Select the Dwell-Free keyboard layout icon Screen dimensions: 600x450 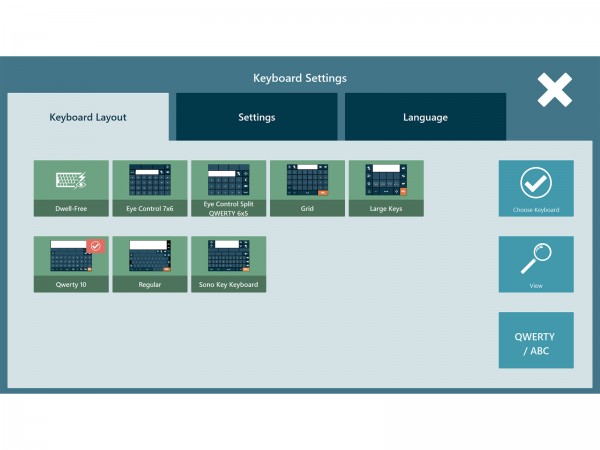point(71,181)
